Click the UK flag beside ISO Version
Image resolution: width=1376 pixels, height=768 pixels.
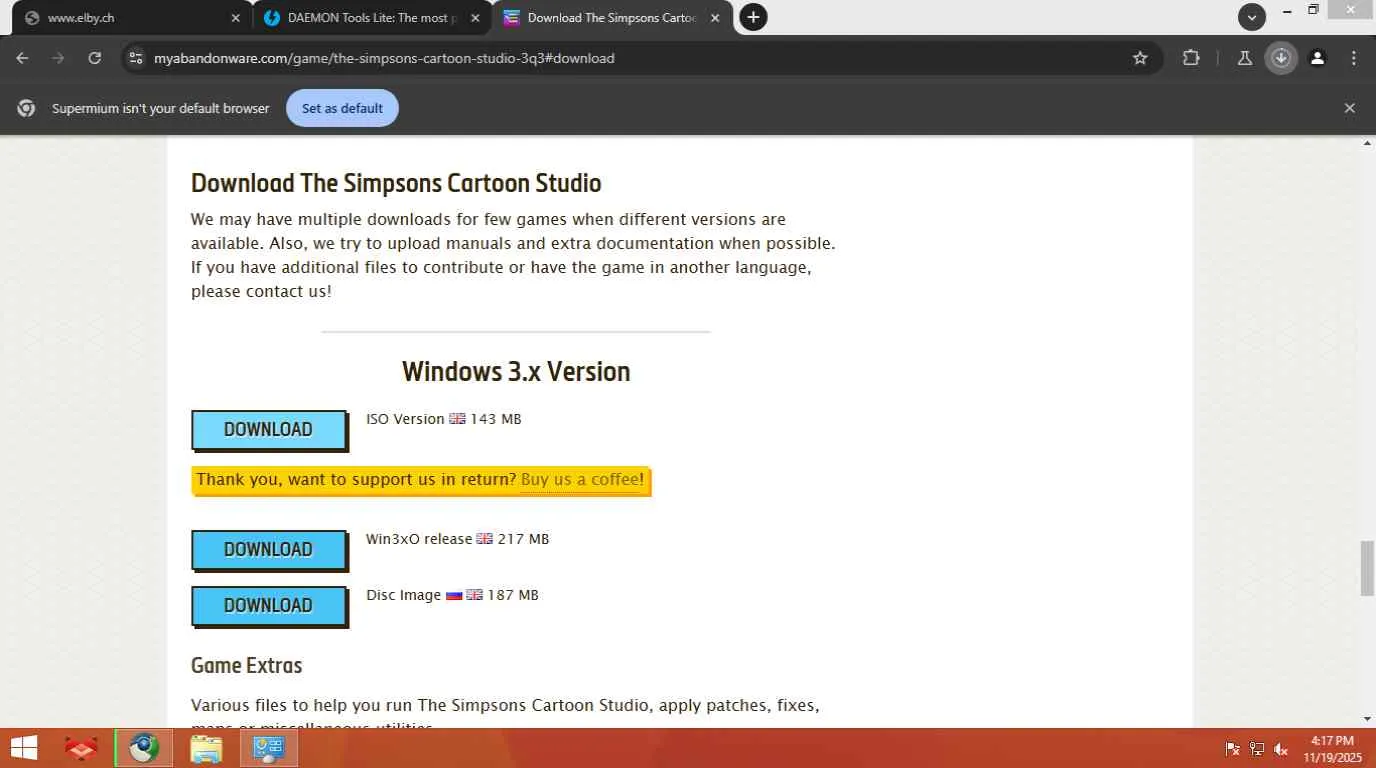pyautogui.click(x=457, y=419)
